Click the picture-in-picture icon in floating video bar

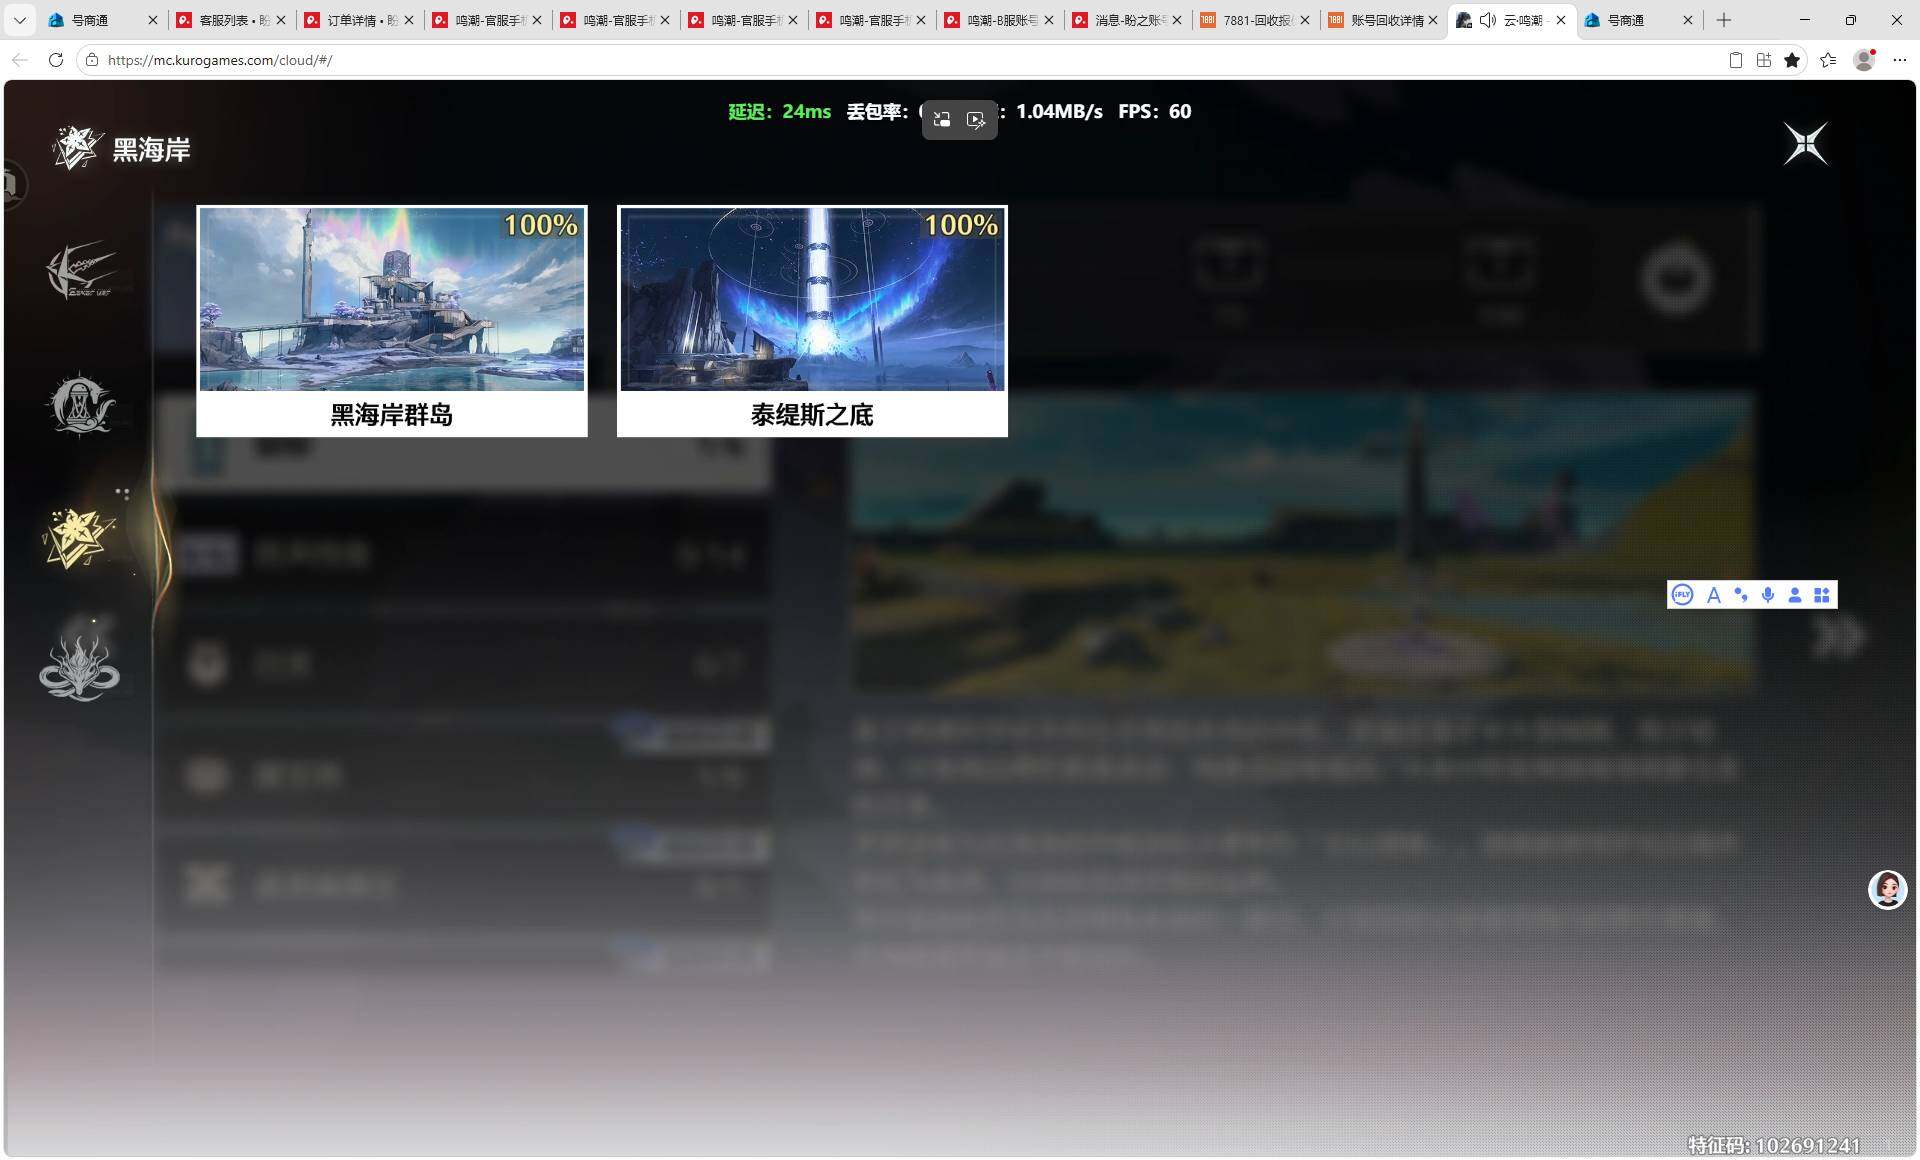[942, 120]
